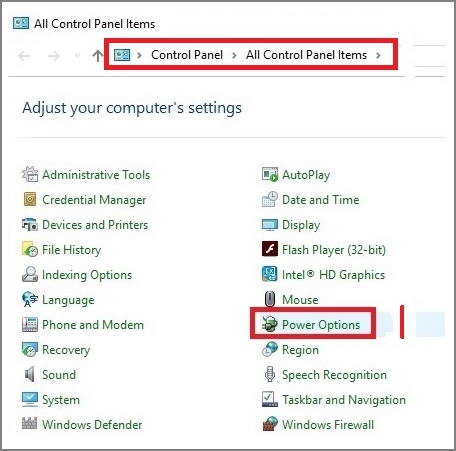Click the Back navigation arrow
The width and height of the screenshot is (456, 451).
[x=24, y=56]
